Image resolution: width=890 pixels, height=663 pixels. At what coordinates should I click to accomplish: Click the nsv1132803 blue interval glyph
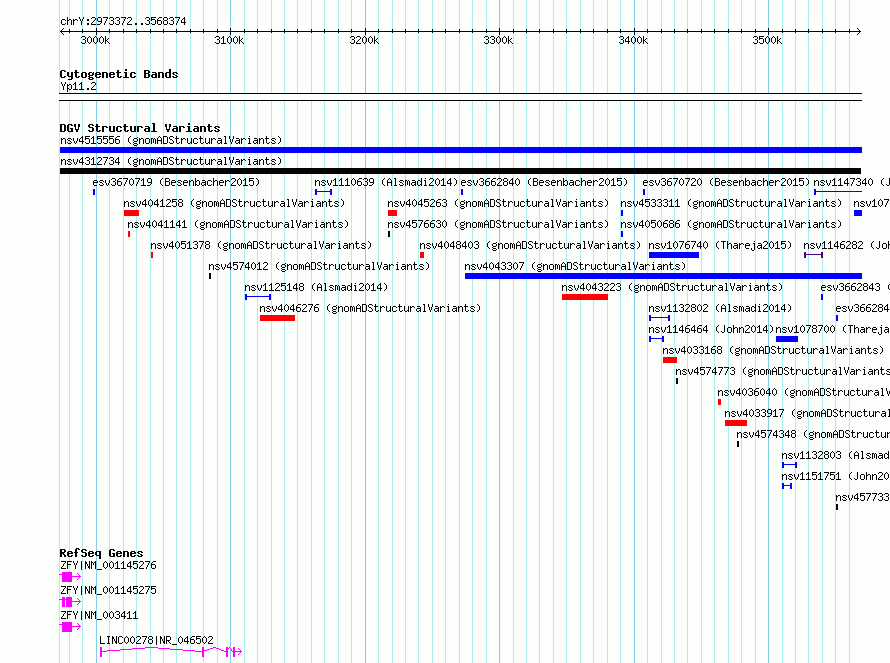790,465
